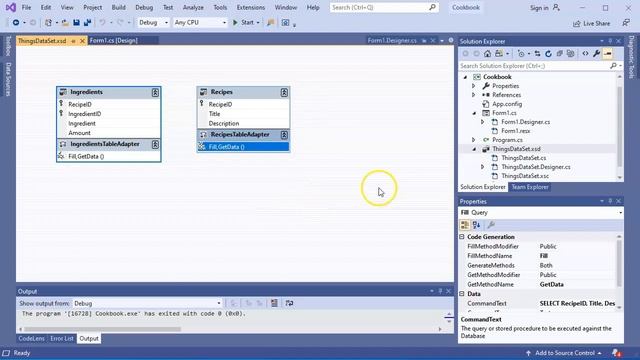Image resolution: width=640 pixels, height=360 pixels.
Task: Collapse the Code Generation property category
Action: click(462, 237)
